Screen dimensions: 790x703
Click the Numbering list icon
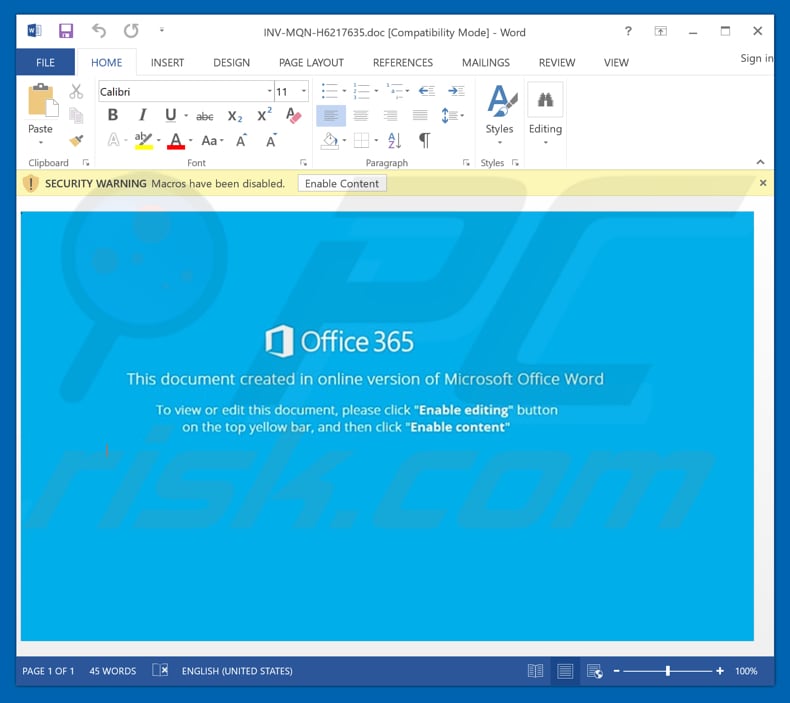coord(361,91)
